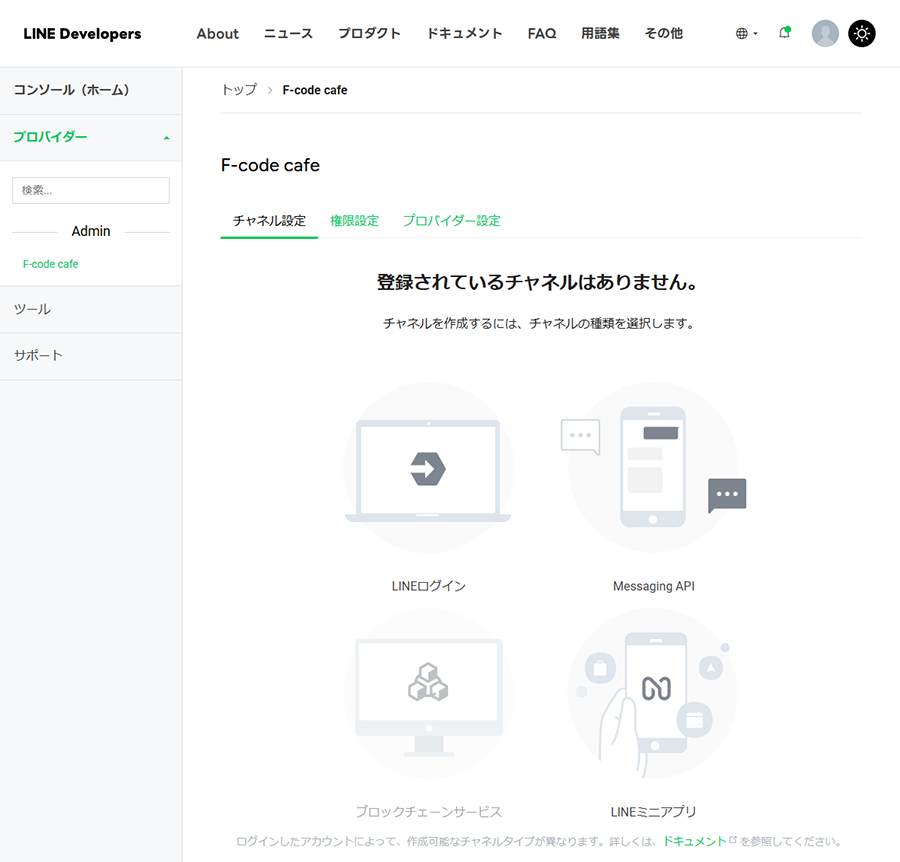Collapse the プロバイダー sidebar section

click(x=166, y=137)
